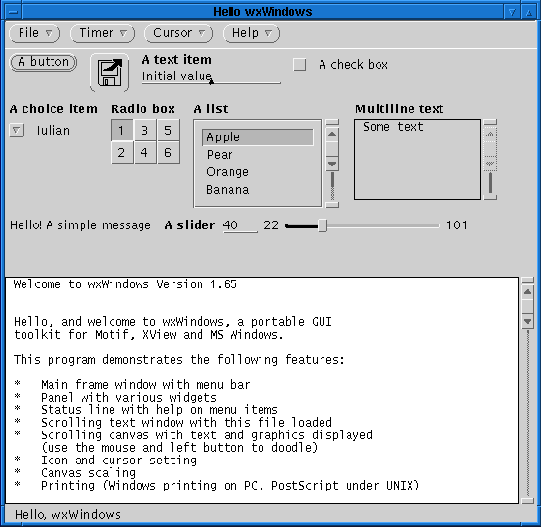Select radio box option 4
The width and height of the screenshot is (541, 529).
pos(145,153)
